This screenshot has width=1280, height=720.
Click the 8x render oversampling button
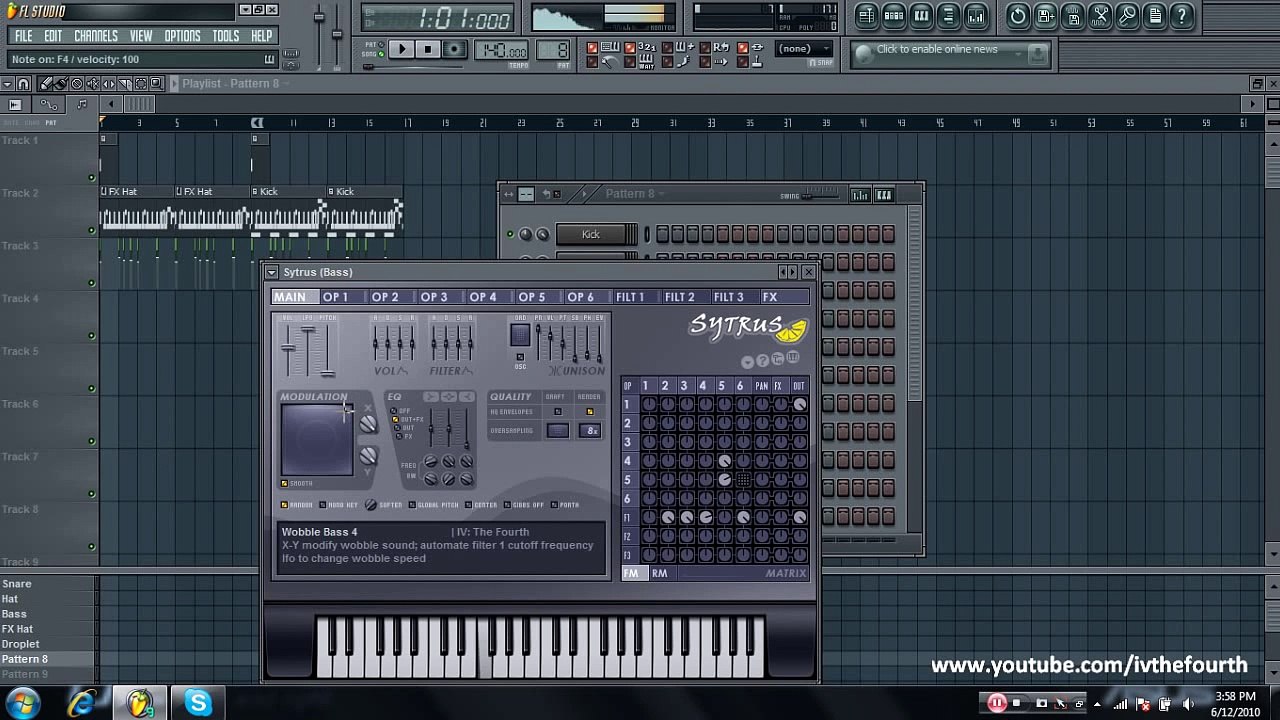pos(590,431)
